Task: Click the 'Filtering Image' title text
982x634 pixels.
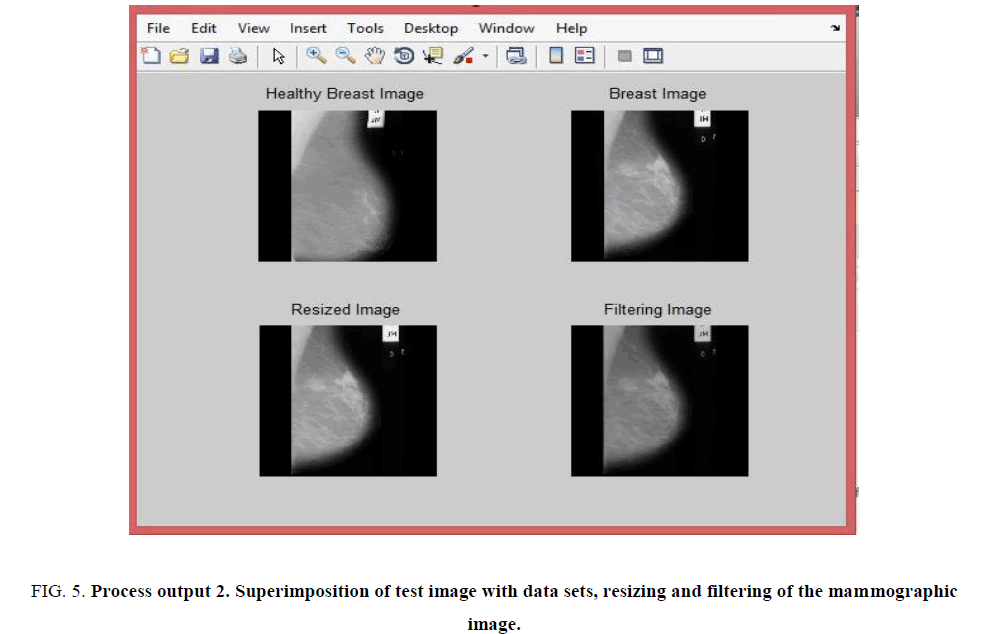Action: click(658, 309)
